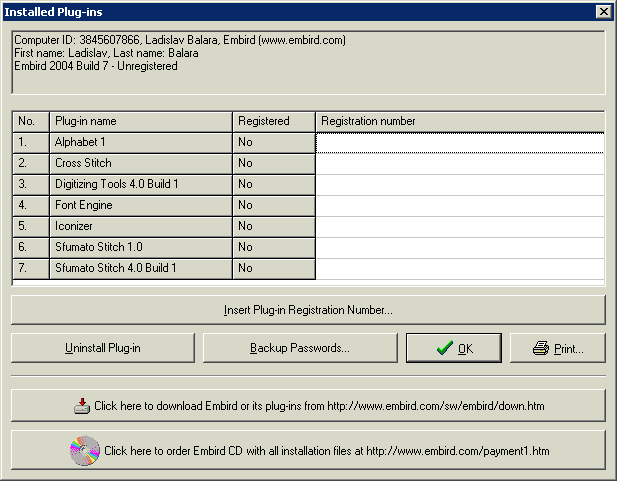Select Digitizing Tools 4.0 Build 1 entry

(x=141, y=184)
